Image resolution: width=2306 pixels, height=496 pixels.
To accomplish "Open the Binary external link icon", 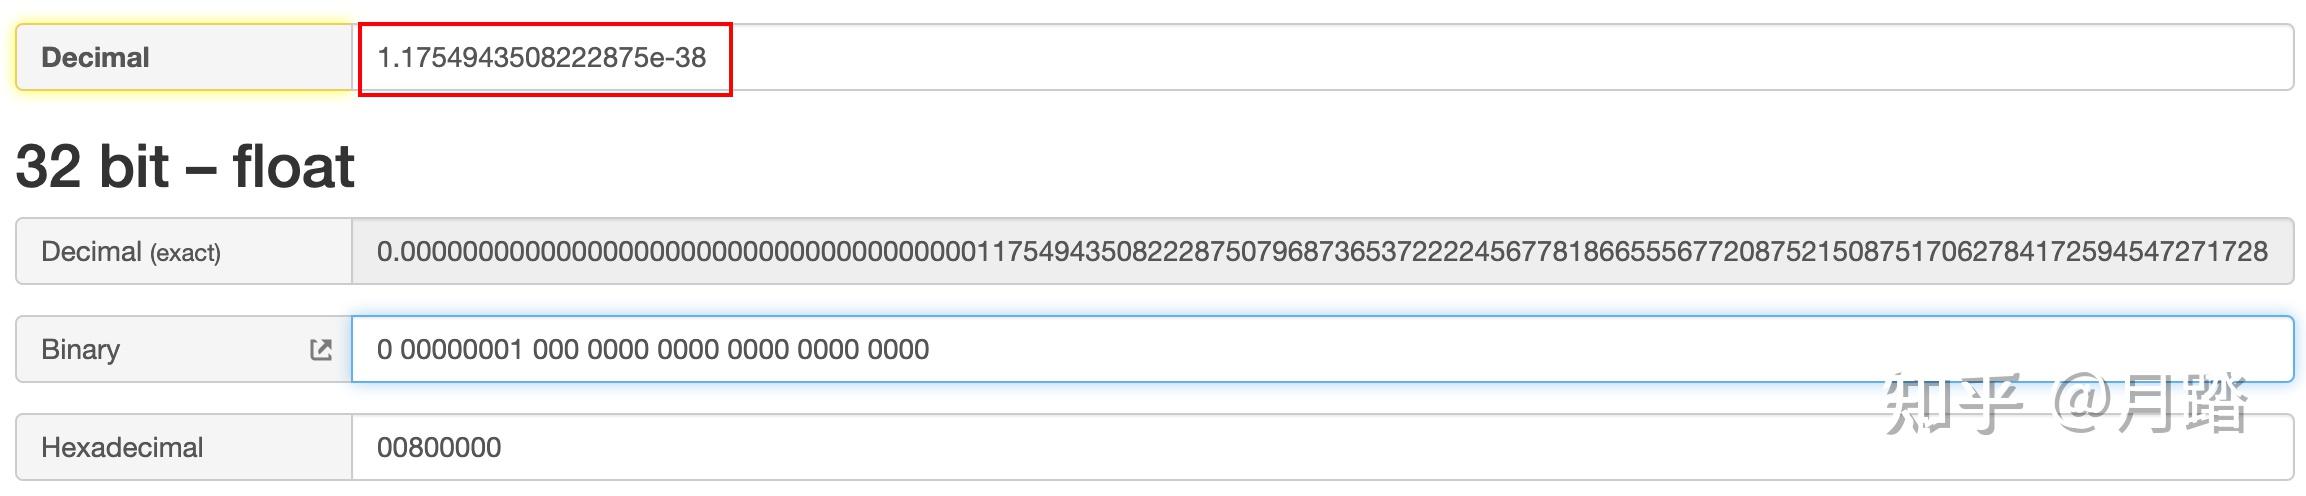I will pos(320,349).
